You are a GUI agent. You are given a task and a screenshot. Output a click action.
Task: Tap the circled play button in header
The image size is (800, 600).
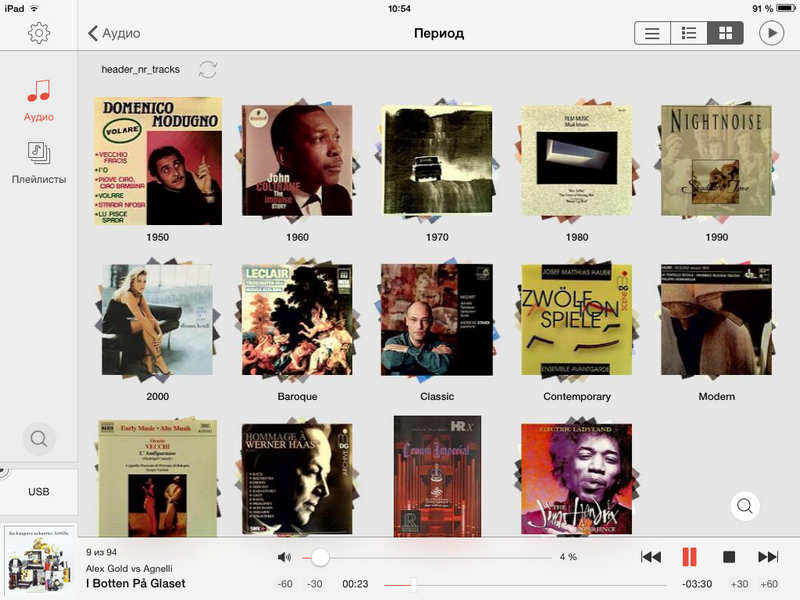point(771,33)
